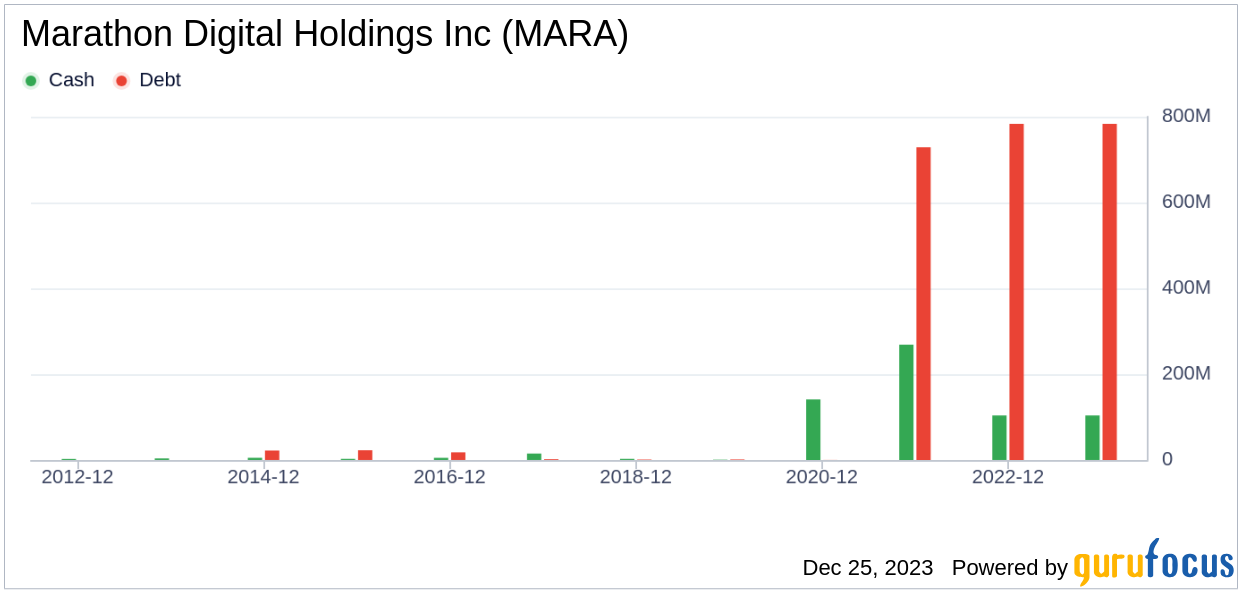
Task: Click the x-axis label 2012-12
Action: point(77,477)
